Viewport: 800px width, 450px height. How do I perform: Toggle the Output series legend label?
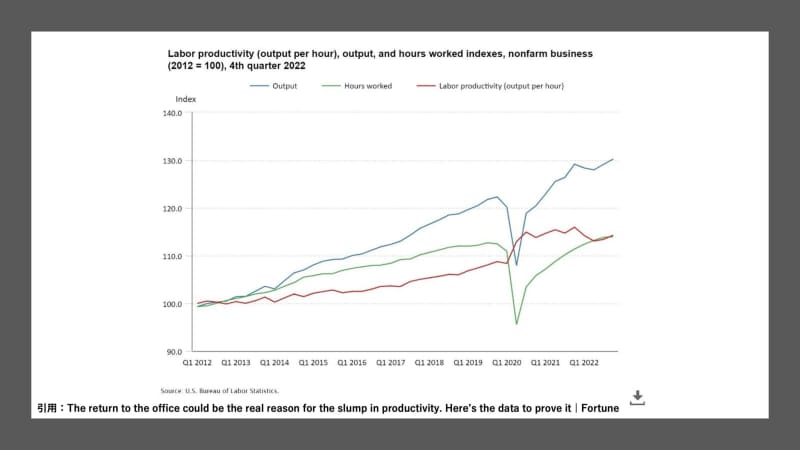tap(285, 86)
